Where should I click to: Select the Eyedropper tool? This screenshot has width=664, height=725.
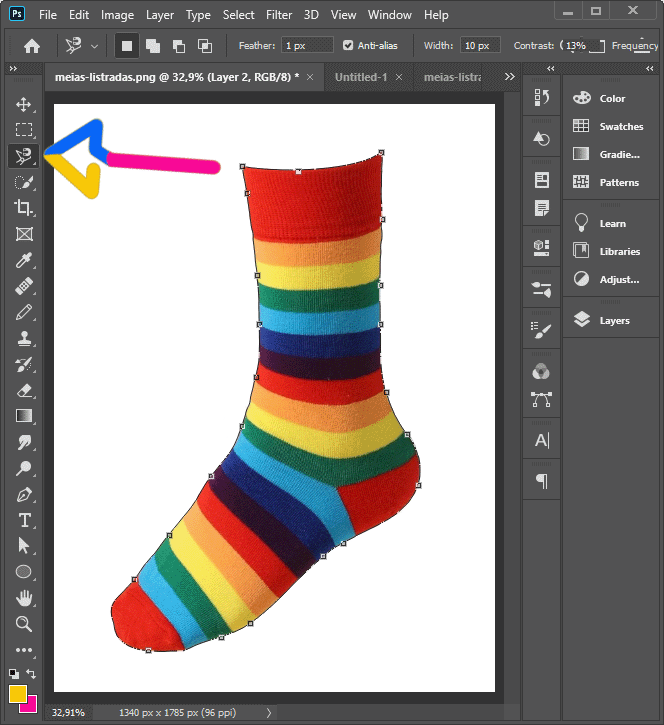pyautogui.click(x=24, y=260)
